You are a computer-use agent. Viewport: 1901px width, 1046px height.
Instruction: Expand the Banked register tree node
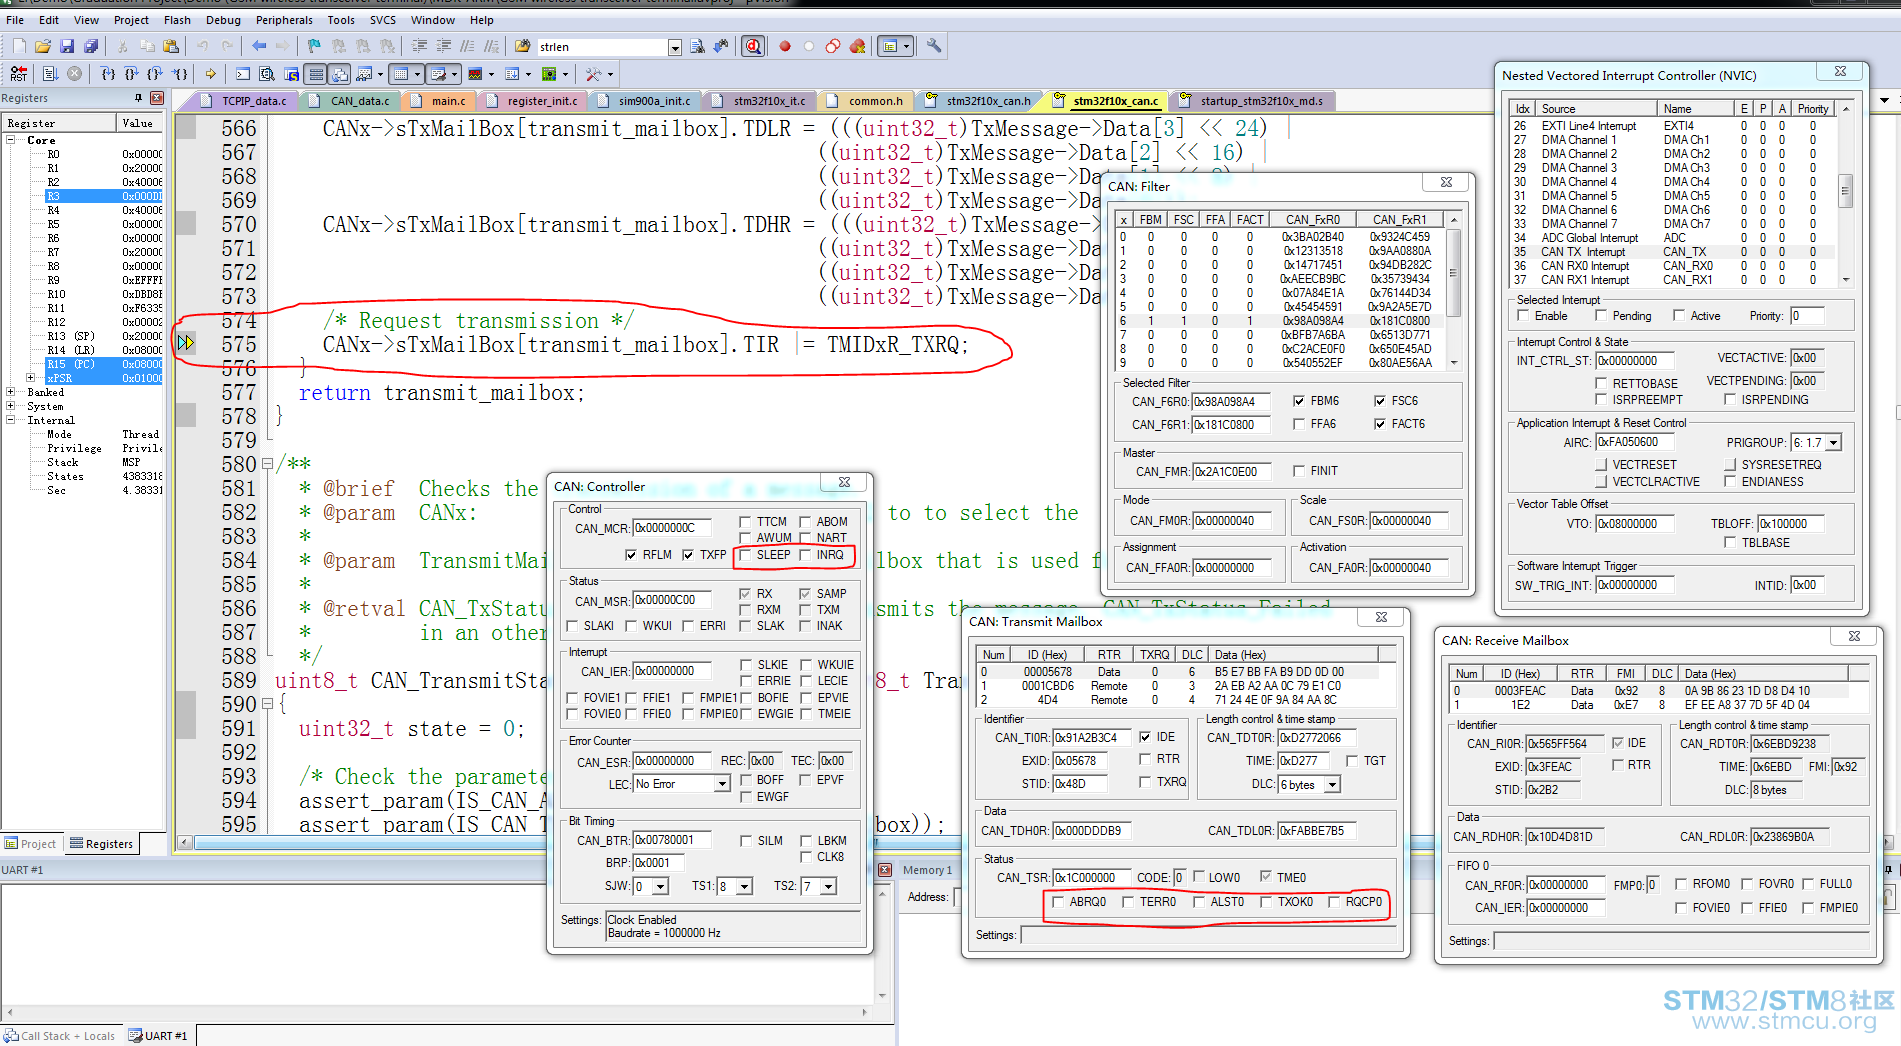11,392
